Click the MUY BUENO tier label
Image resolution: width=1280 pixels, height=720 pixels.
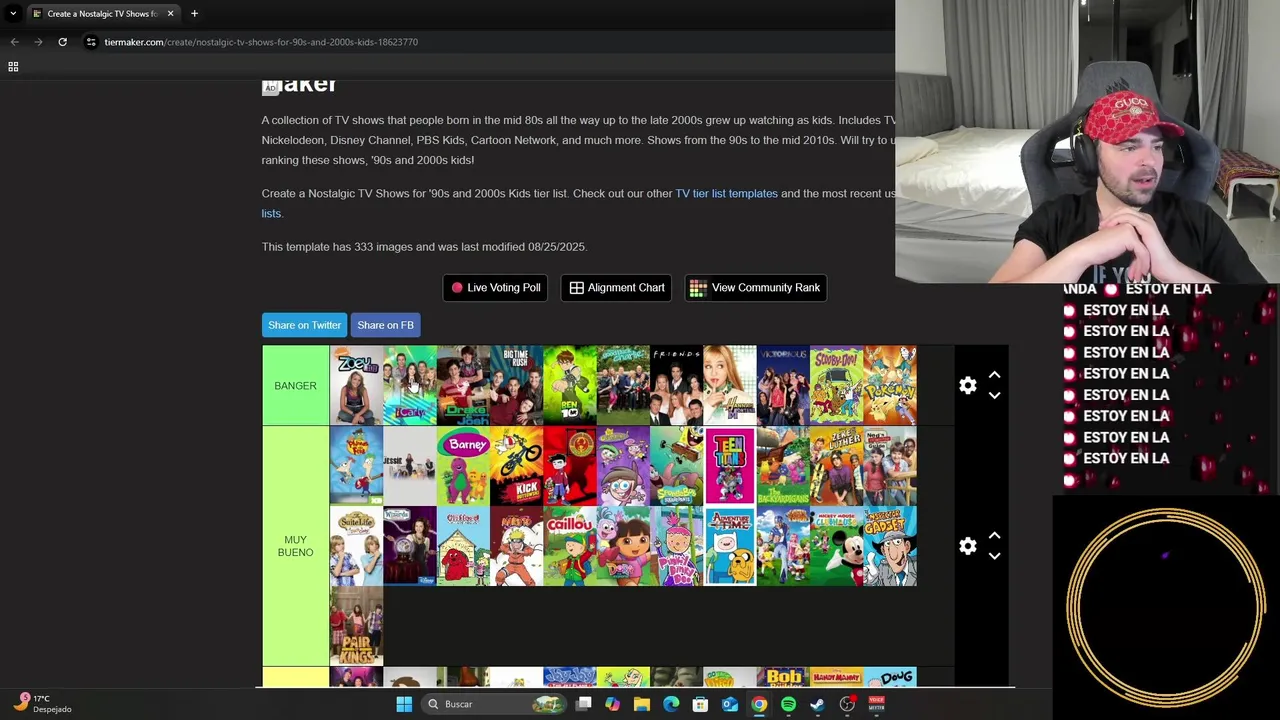pos(295,546)
